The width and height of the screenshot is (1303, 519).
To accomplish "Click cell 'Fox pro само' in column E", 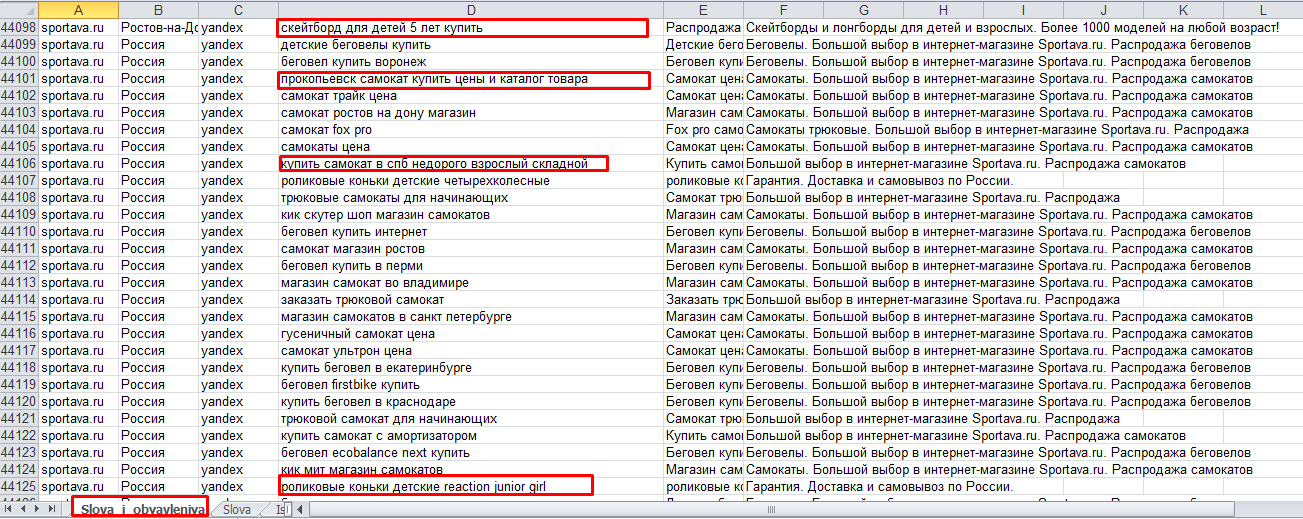I will tap(704, 130).
